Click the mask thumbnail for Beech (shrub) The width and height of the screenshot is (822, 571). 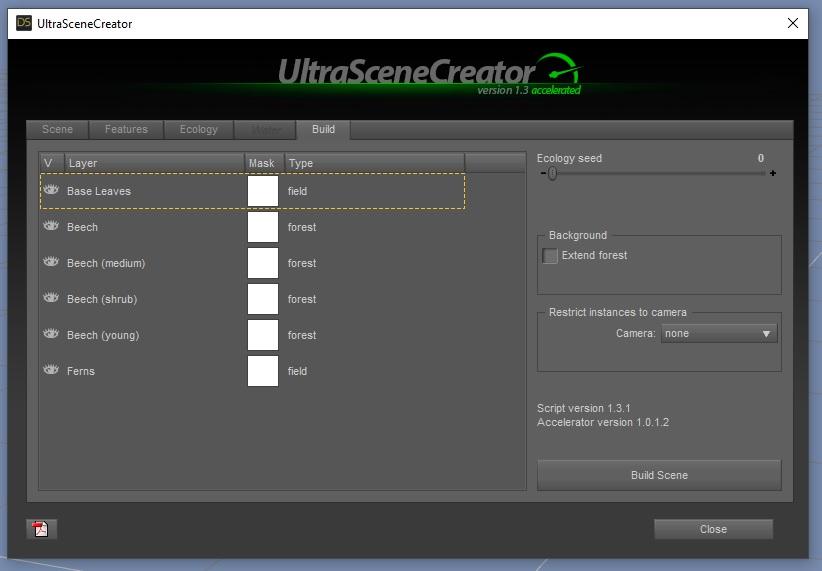263,299
